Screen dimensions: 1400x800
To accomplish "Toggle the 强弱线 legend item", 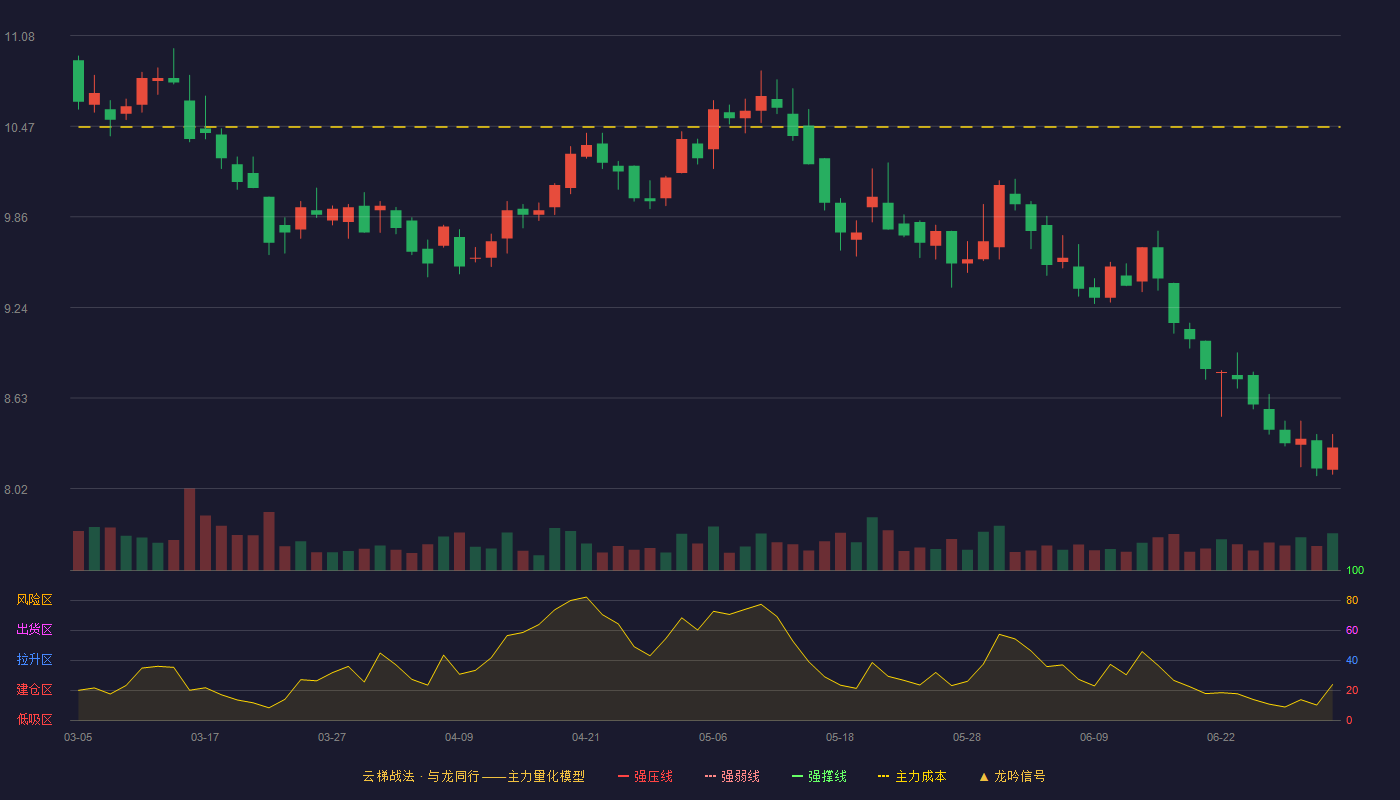I will click(732, 776).
